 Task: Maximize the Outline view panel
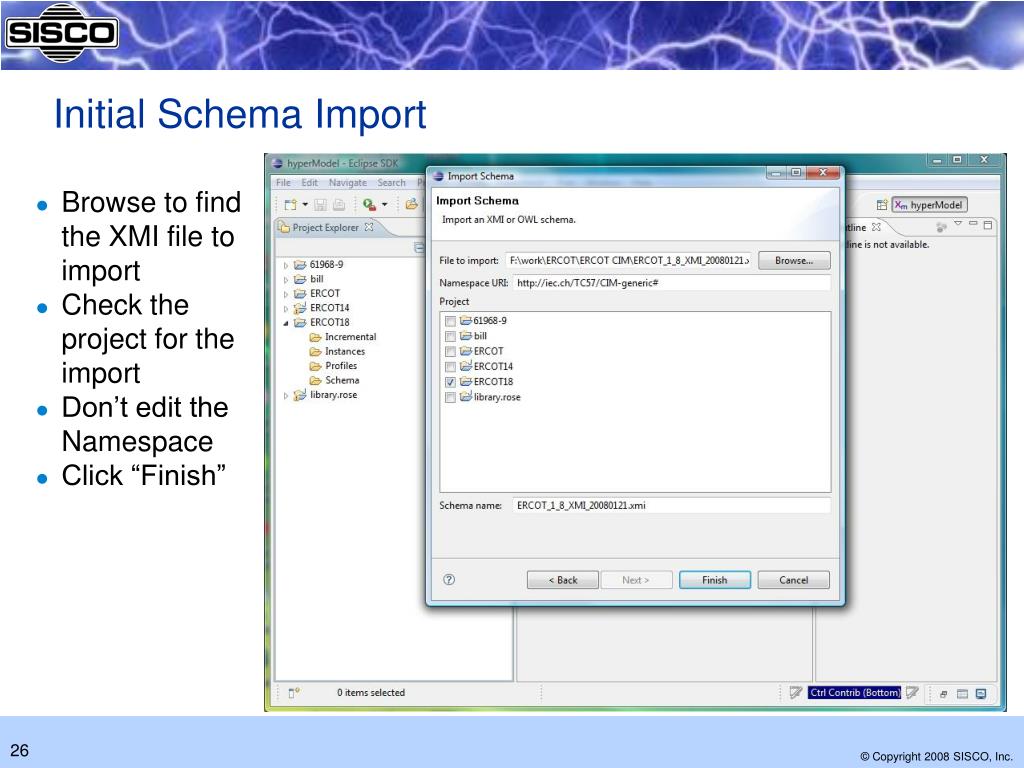coord(987,225)
